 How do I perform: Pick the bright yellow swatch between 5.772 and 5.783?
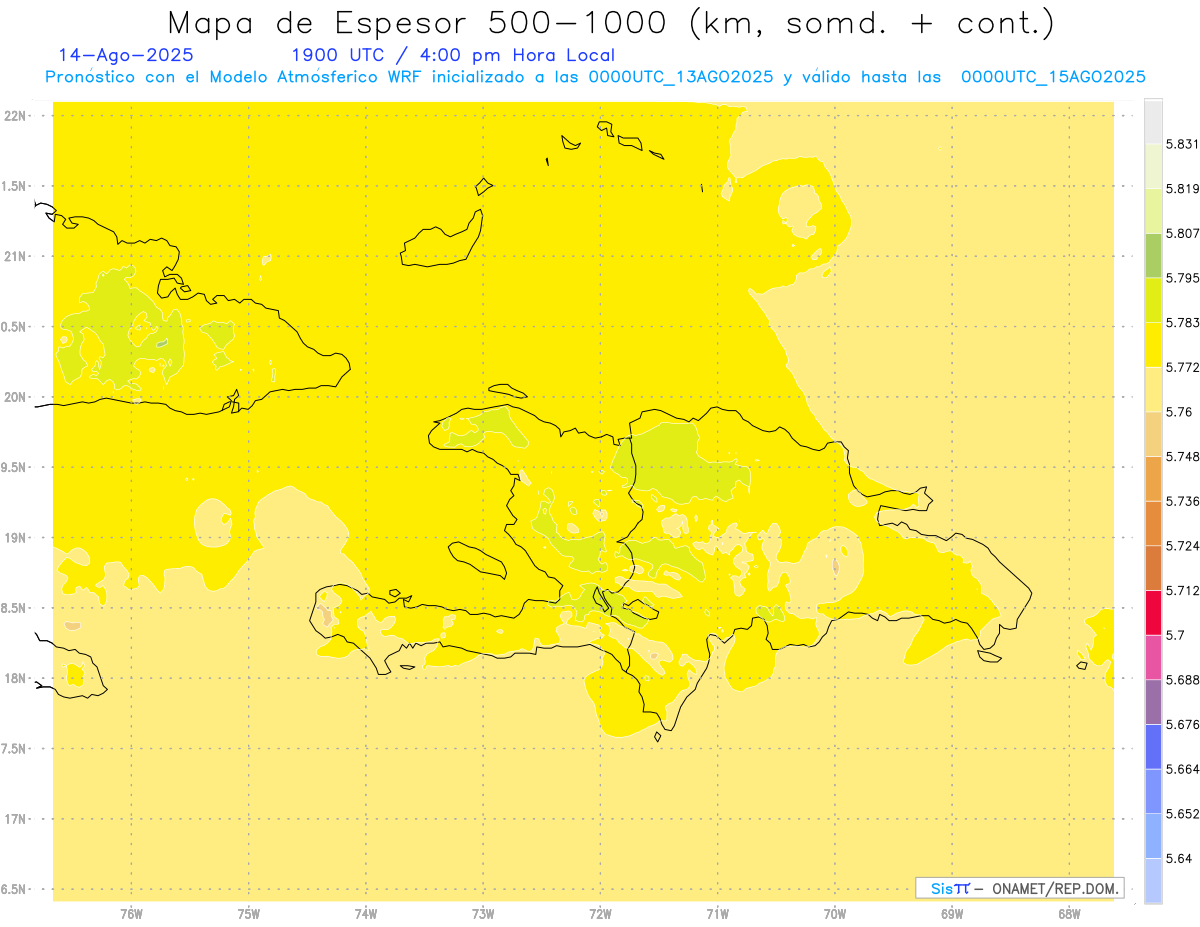[1153, 345]
